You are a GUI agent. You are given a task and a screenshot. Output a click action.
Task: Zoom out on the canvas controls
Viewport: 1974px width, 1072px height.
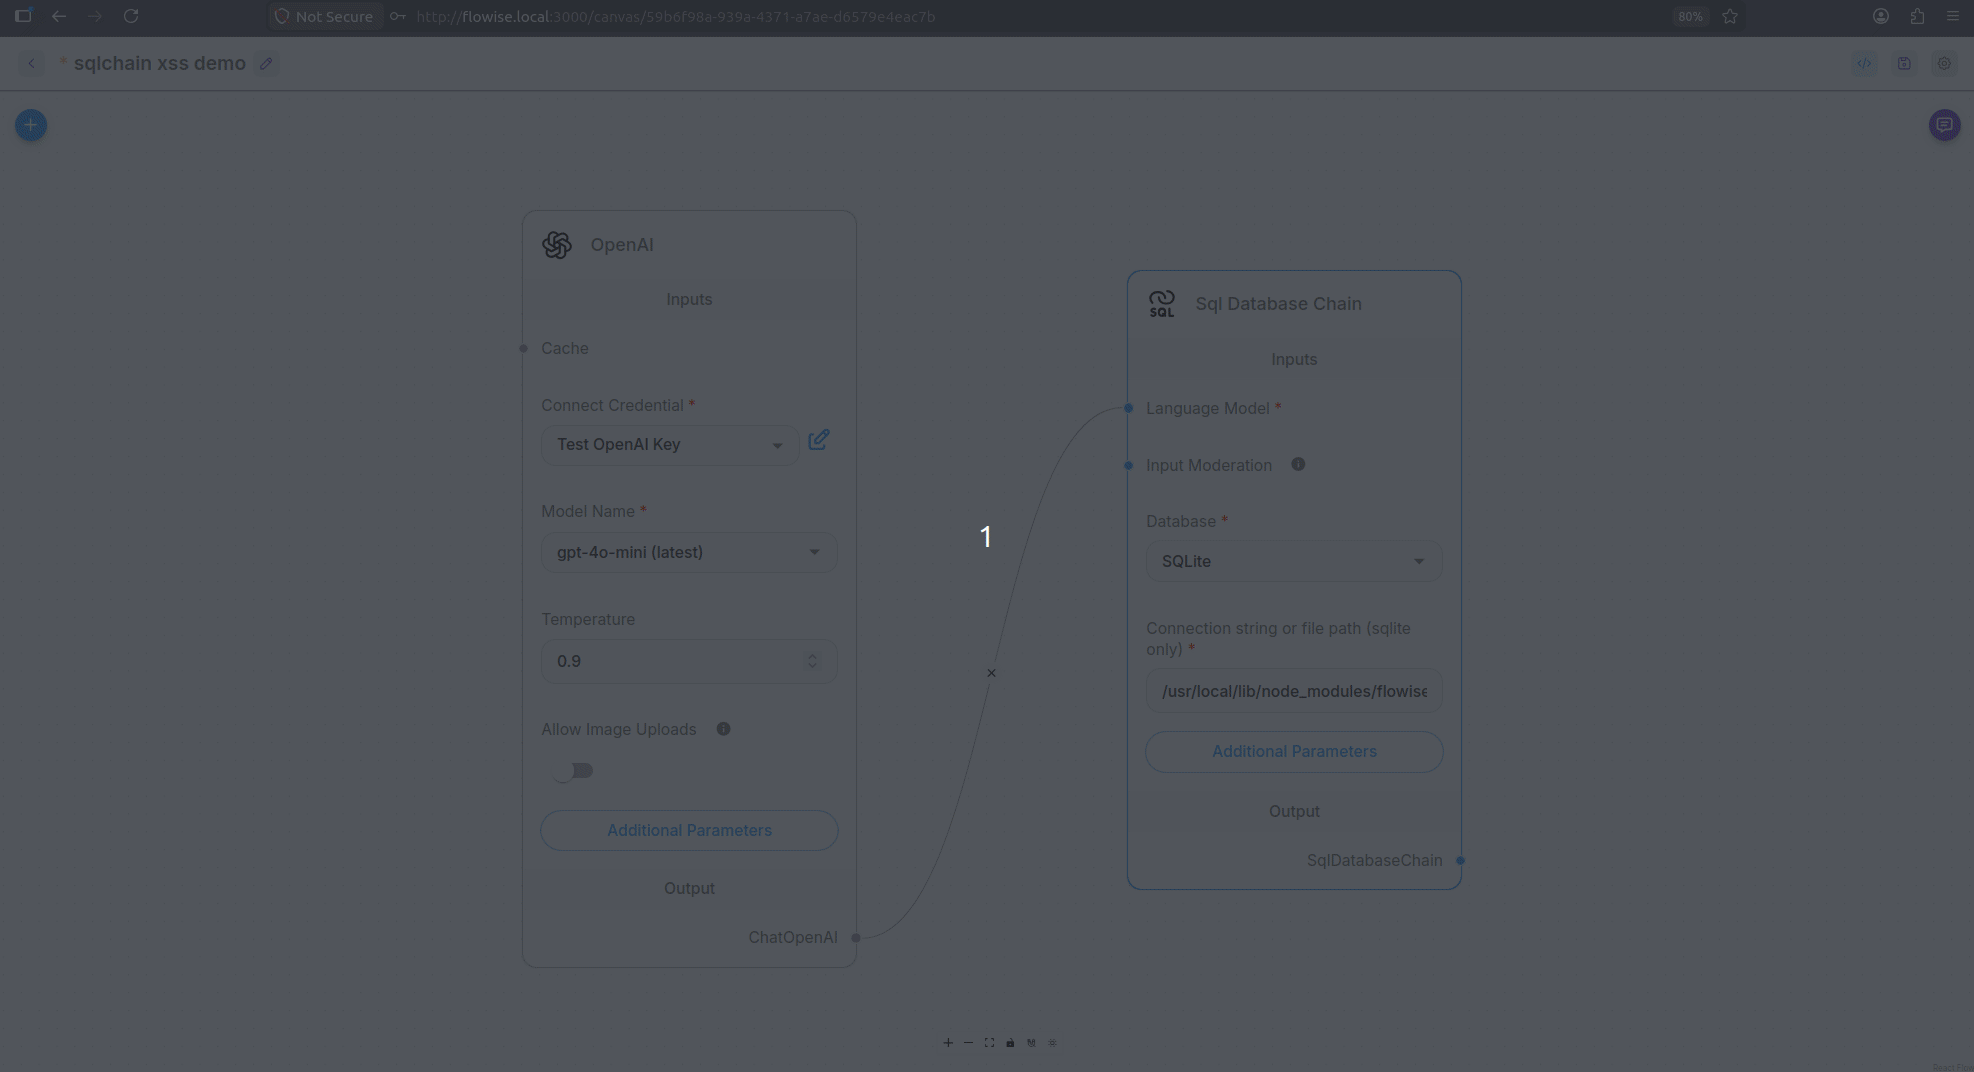968,1042
